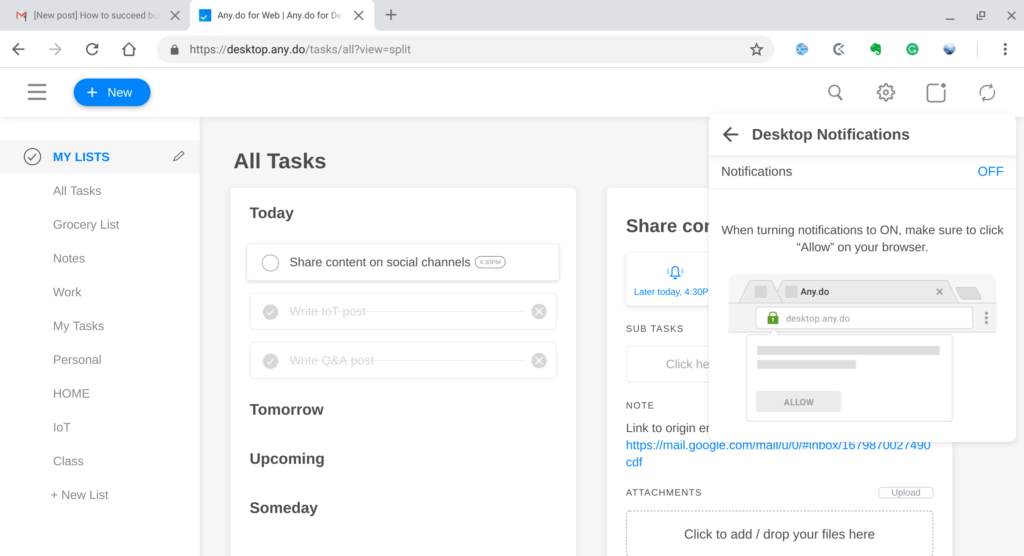Open the mail.google.com note link
Viewport: 1024px width, 556px height.
pyautogui.click(x=778, y=453)
